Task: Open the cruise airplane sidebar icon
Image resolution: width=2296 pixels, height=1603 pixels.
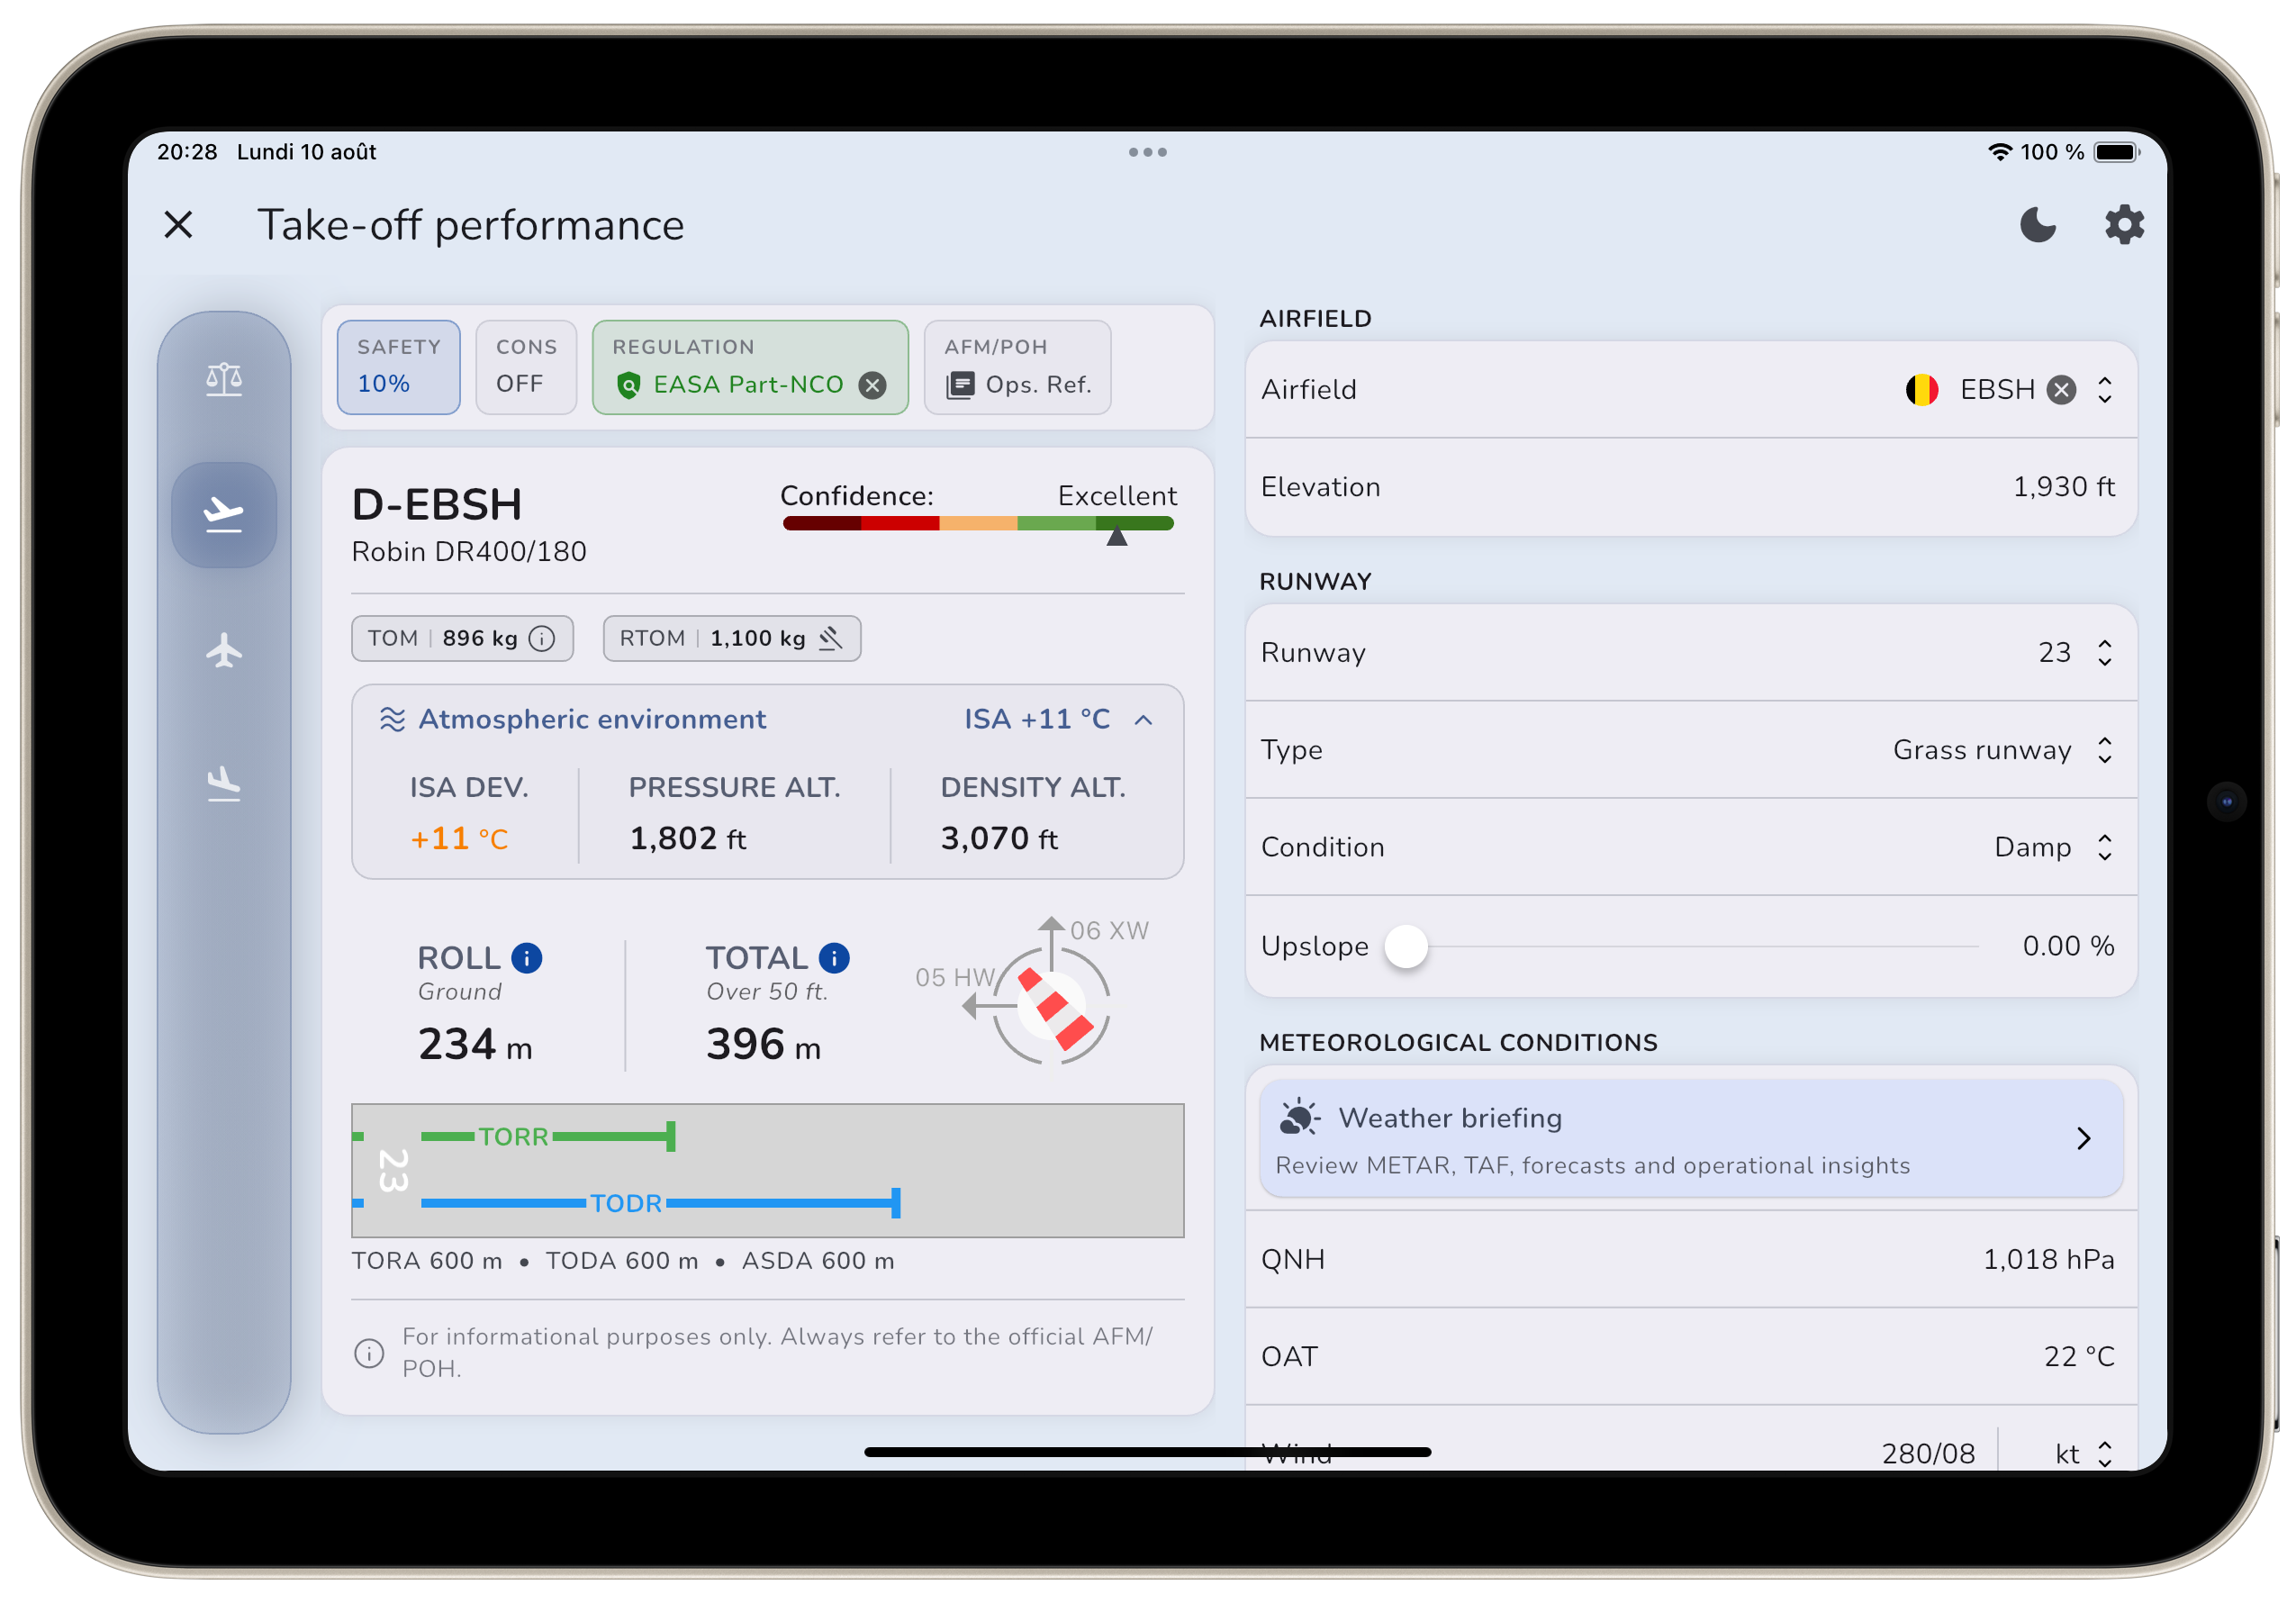Action: pos(224,650)
